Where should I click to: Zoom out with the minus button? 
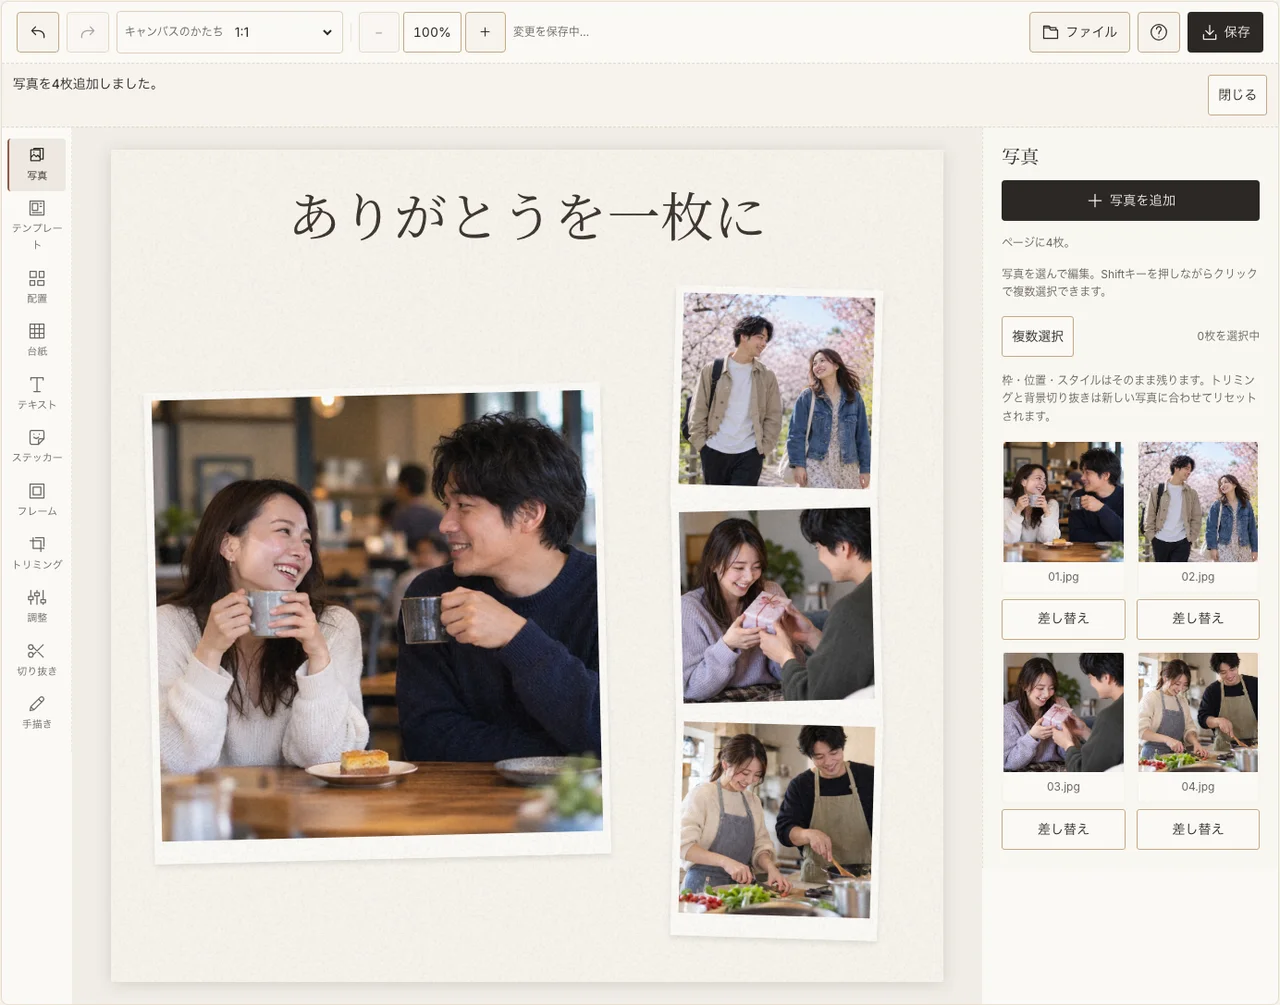point(378,32)
